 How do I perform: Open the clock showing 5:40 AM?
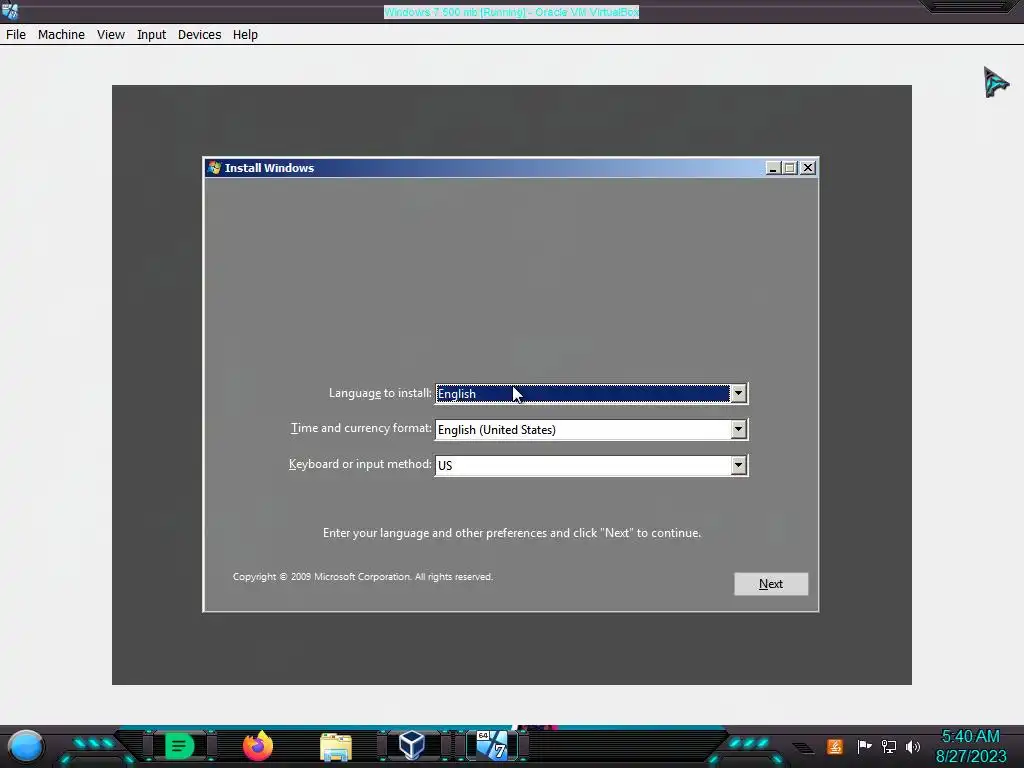pos(970,746)
